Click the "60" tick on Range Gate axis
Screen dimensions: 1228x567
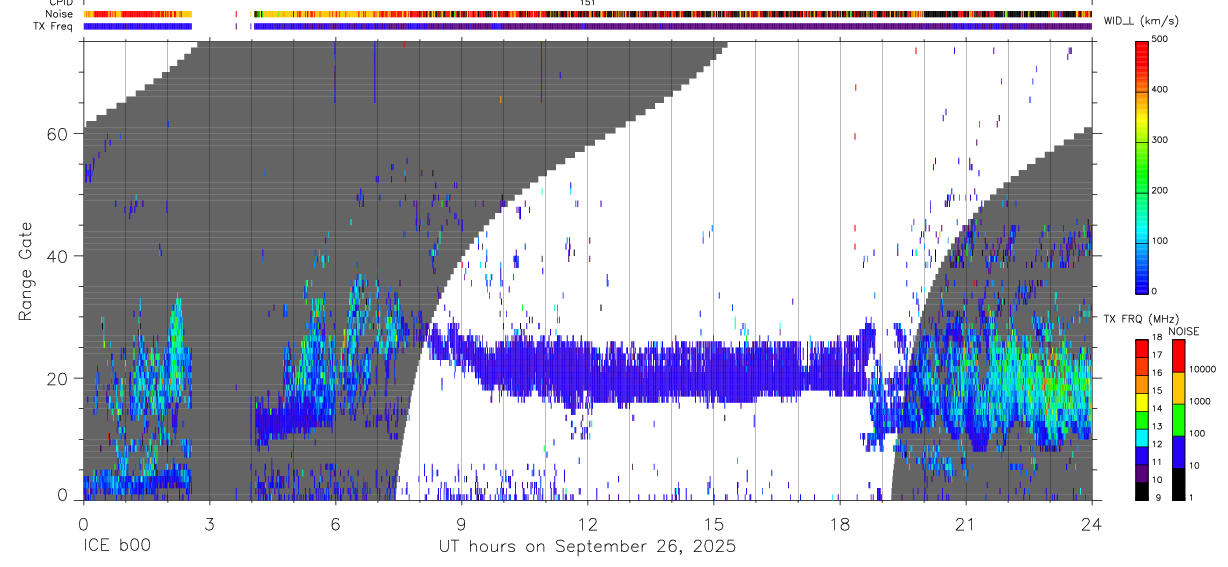tap(57, 134)
